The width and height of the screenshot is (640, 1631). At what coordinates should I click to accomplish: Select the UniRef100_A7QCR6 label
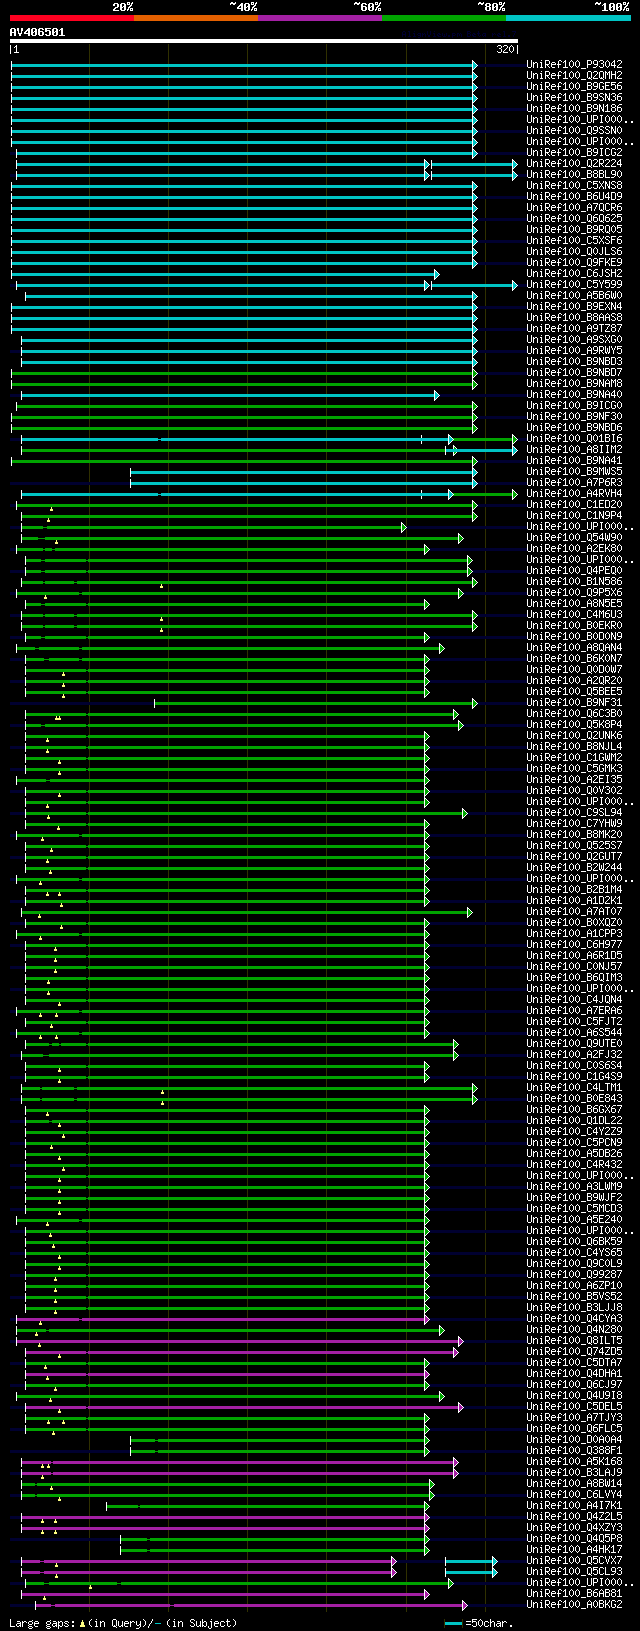coord(574,208)
